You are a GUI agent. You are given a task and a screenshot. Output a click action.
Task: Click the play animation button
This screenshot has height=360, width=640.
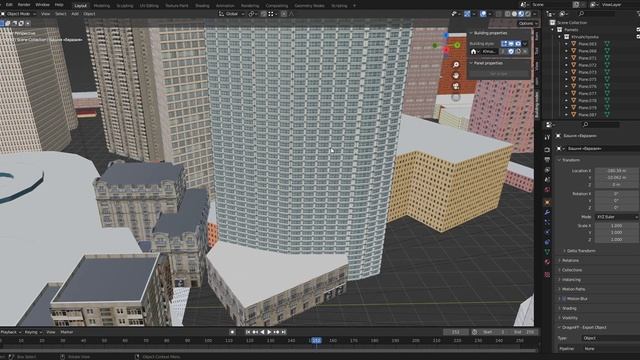click(269, 332)
